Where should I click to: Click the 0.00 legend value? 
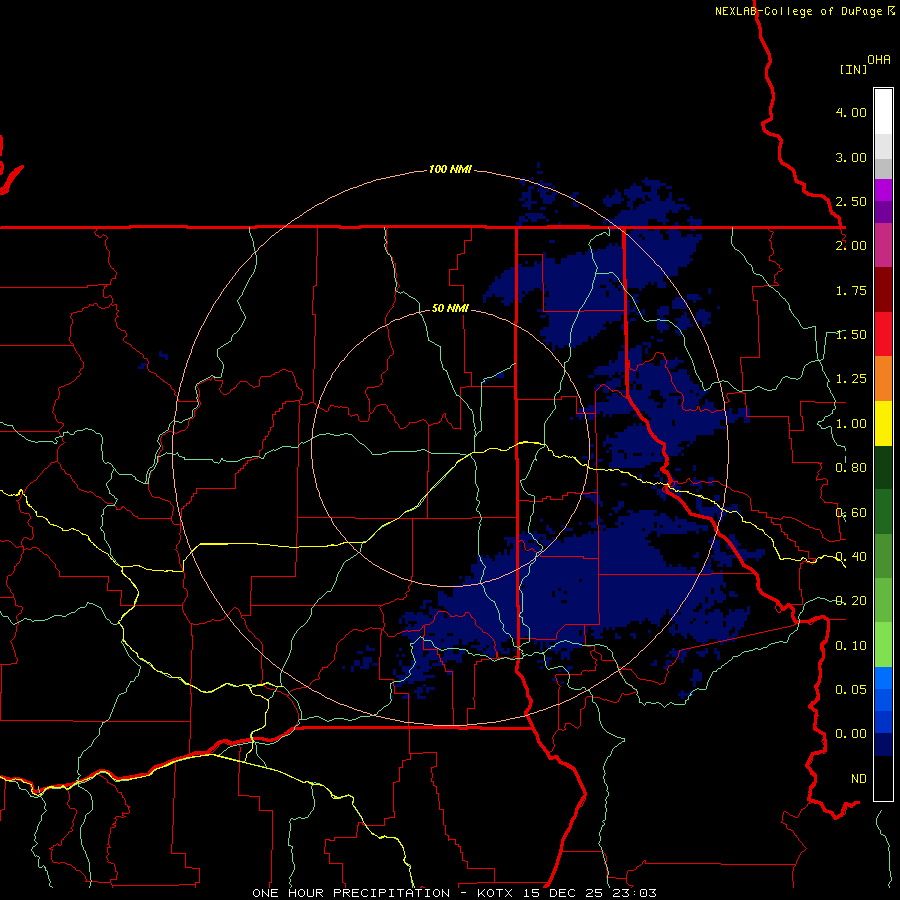click(851, 734)
